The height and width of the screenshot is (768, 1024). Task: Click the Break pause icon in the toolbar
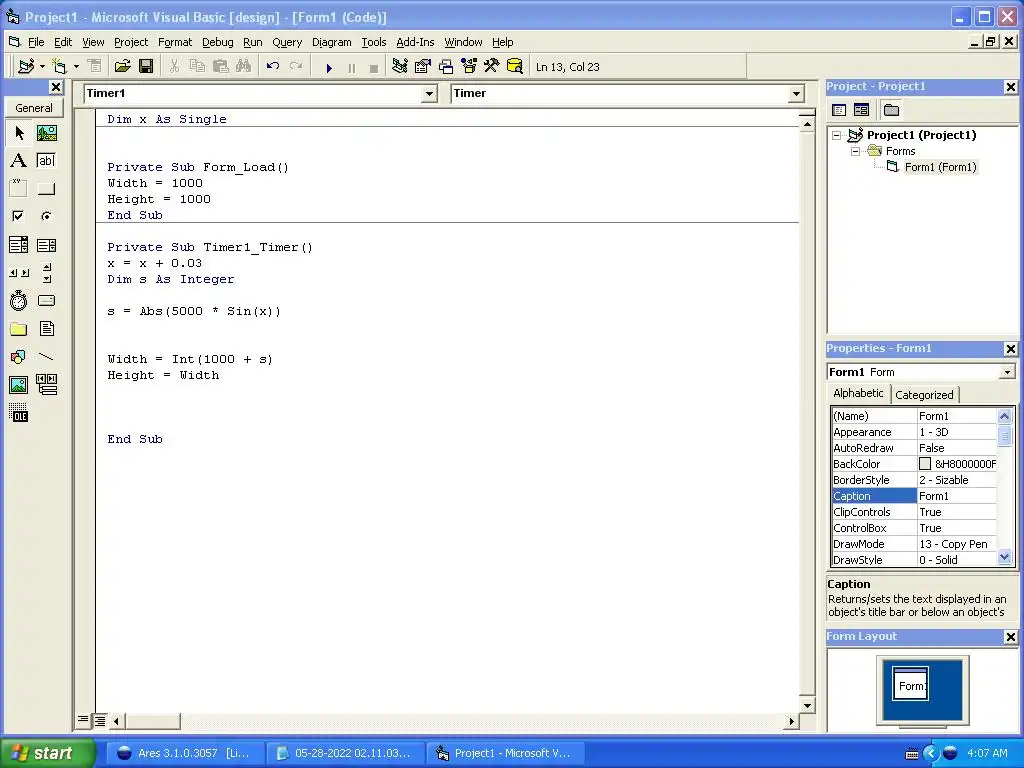click(351, 67)
